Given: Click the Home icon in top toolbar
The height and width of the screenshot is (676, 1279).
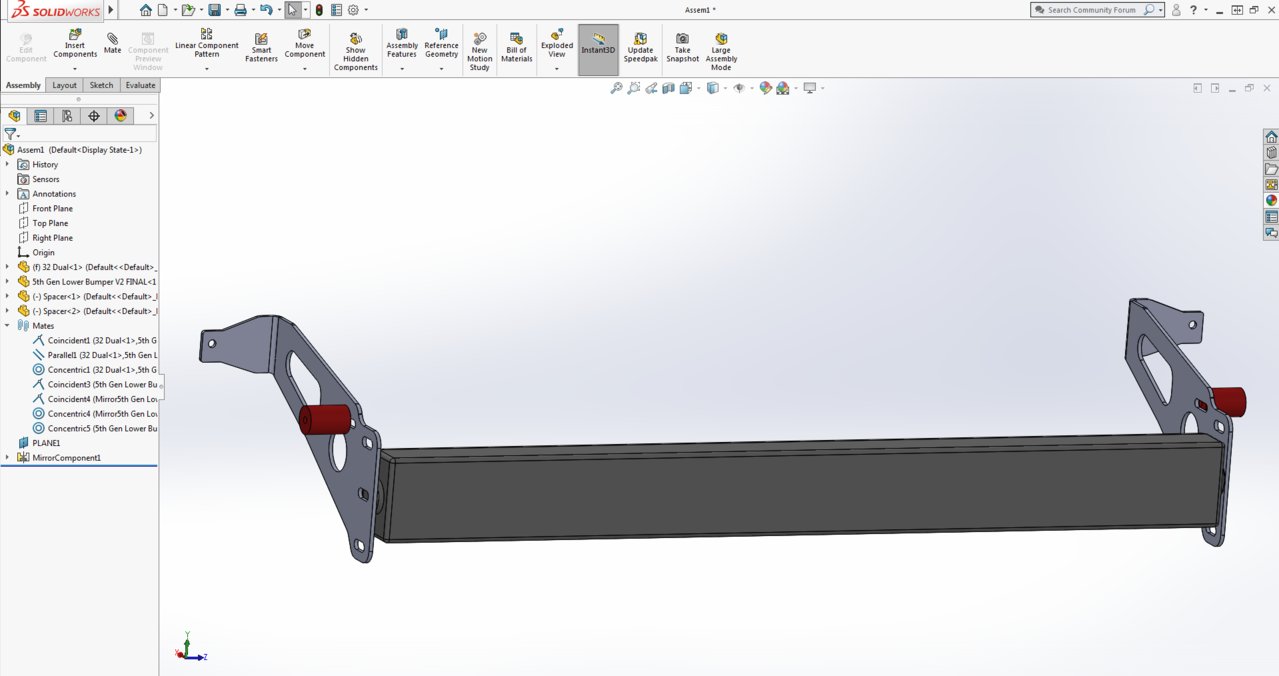Looking at the screenshot, I should (146, 10).
